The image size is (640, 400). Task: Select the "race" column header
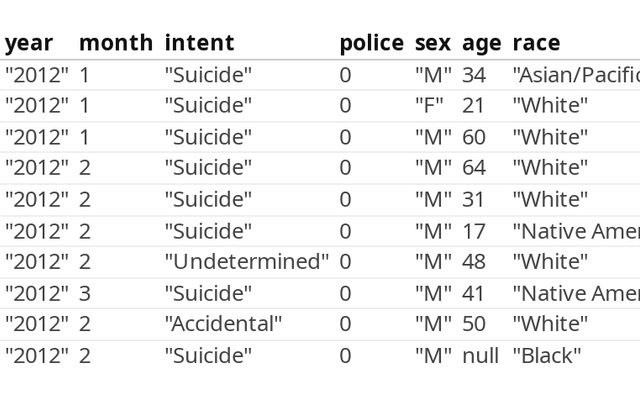coord(536,43)
